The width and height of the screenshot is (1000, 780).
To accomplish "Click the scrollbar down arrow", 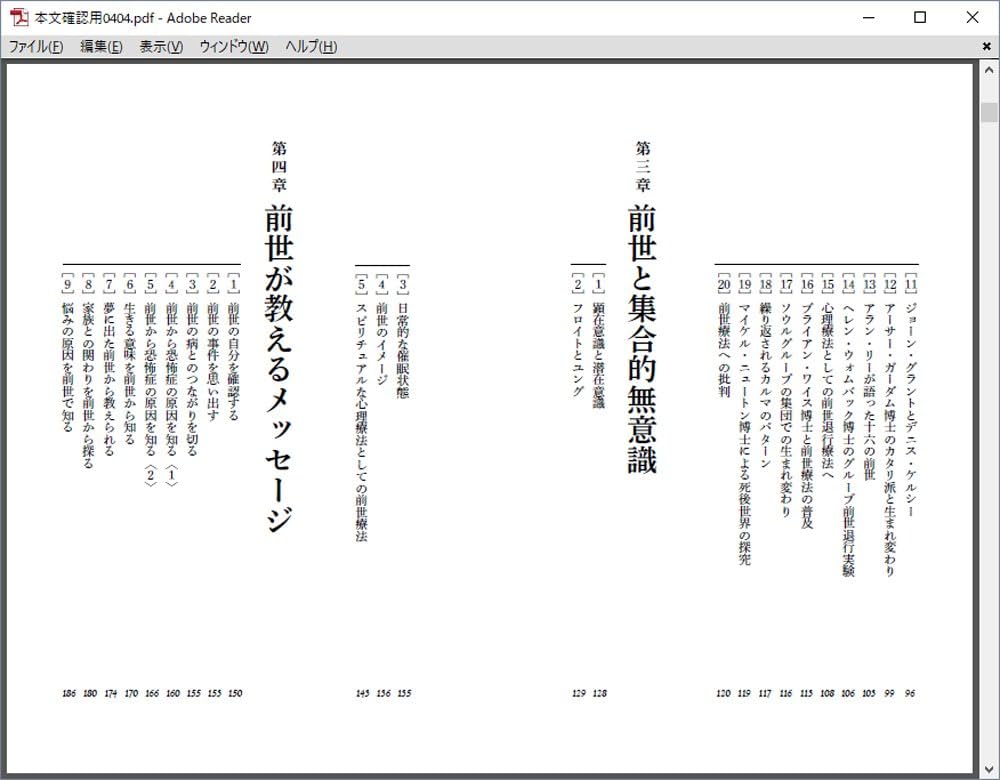I will [x=991, y=769].
